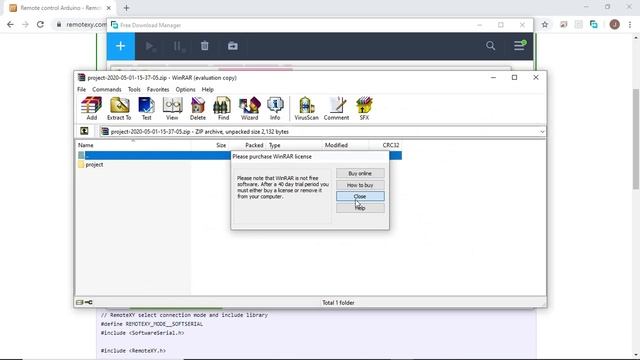Click the Help button in the license dialog
This screenshot has height=360, width=640.
point(360,208)
